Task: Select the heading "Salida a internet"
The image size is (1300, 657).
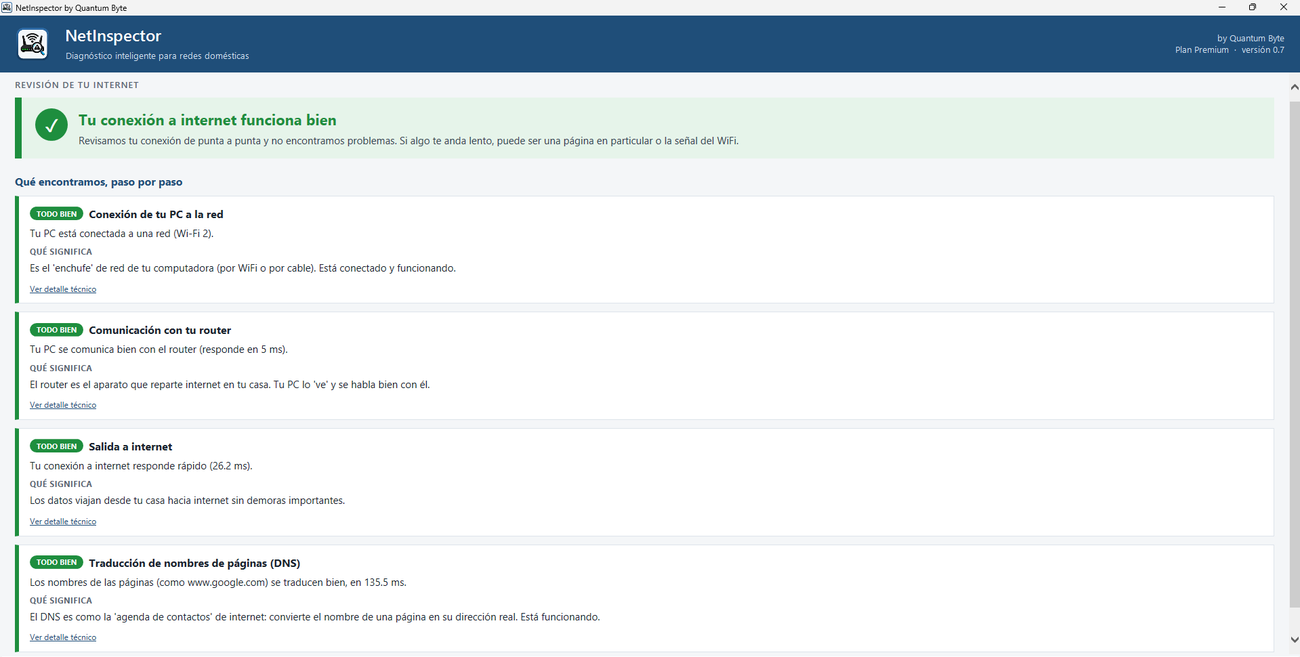Action: (131, 447)
